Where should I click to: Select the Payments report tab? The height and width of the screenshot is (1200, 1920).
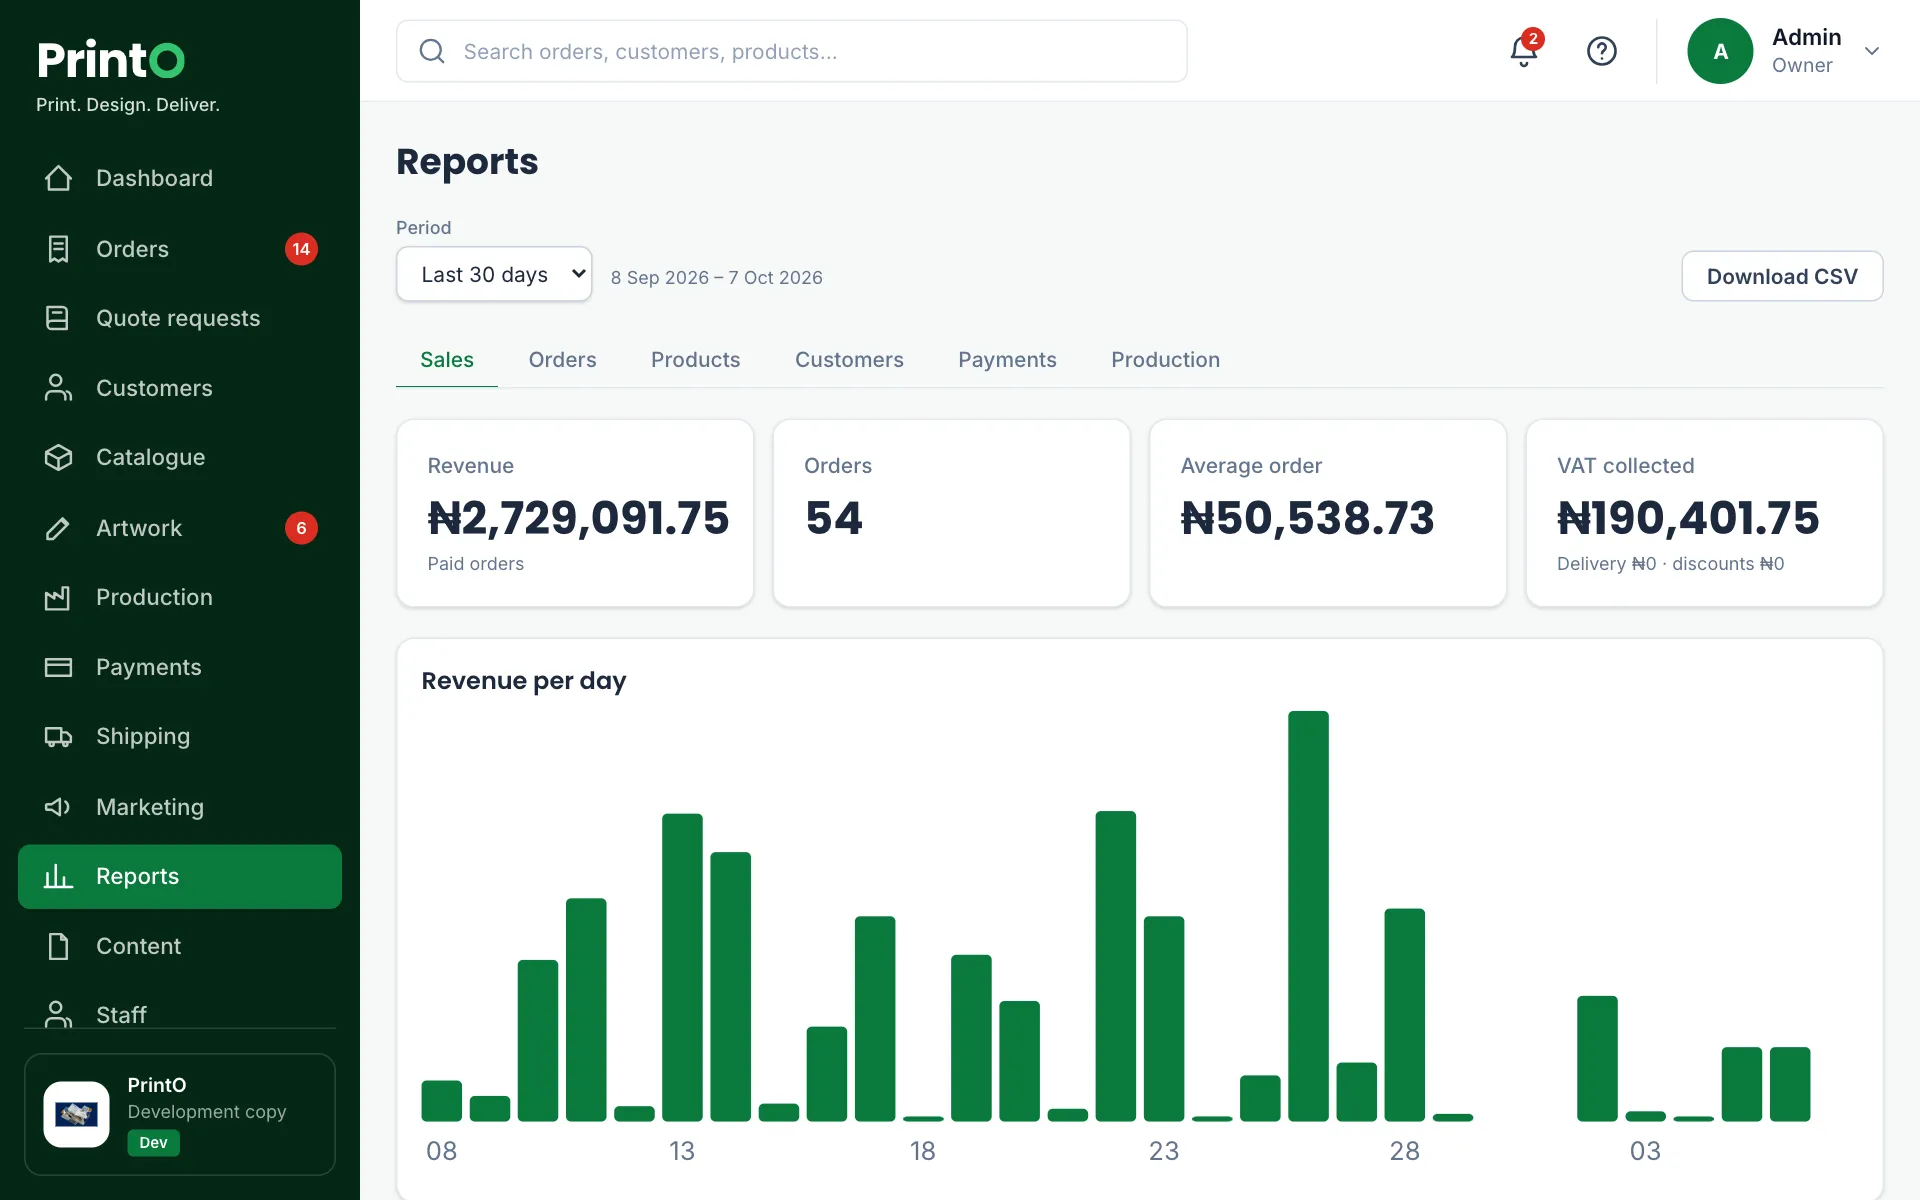(1007, 360)
